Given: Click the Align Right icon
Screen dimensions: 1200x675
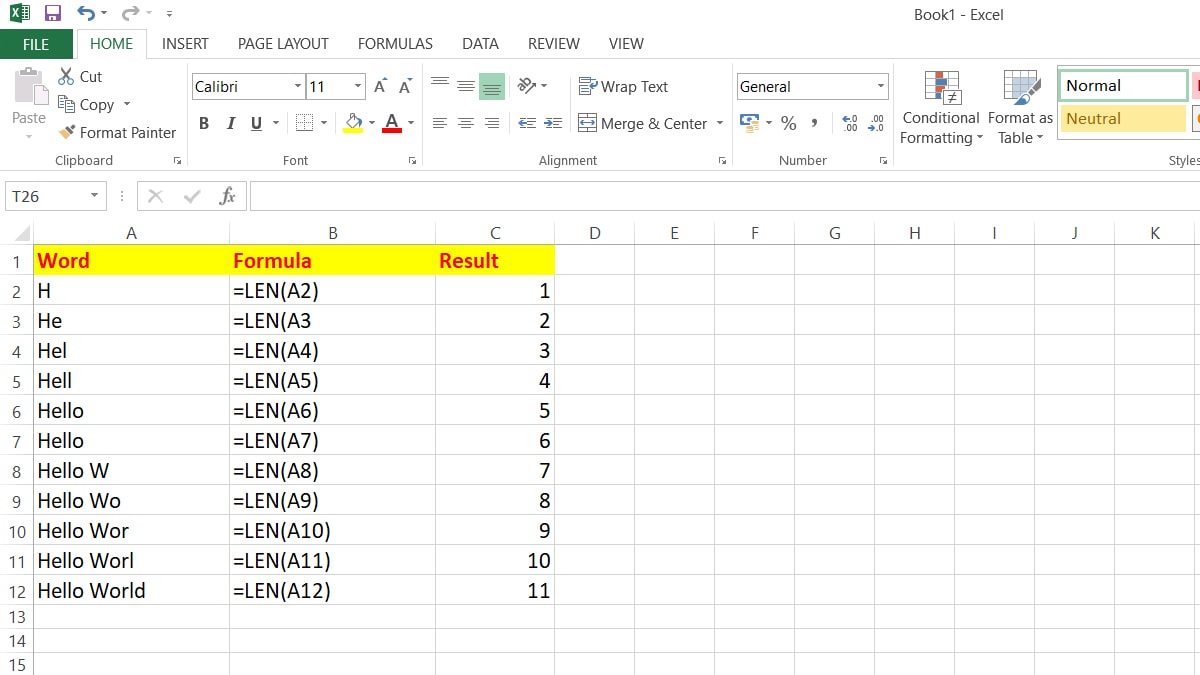Looking at the screenshot, I should [492, 123].
